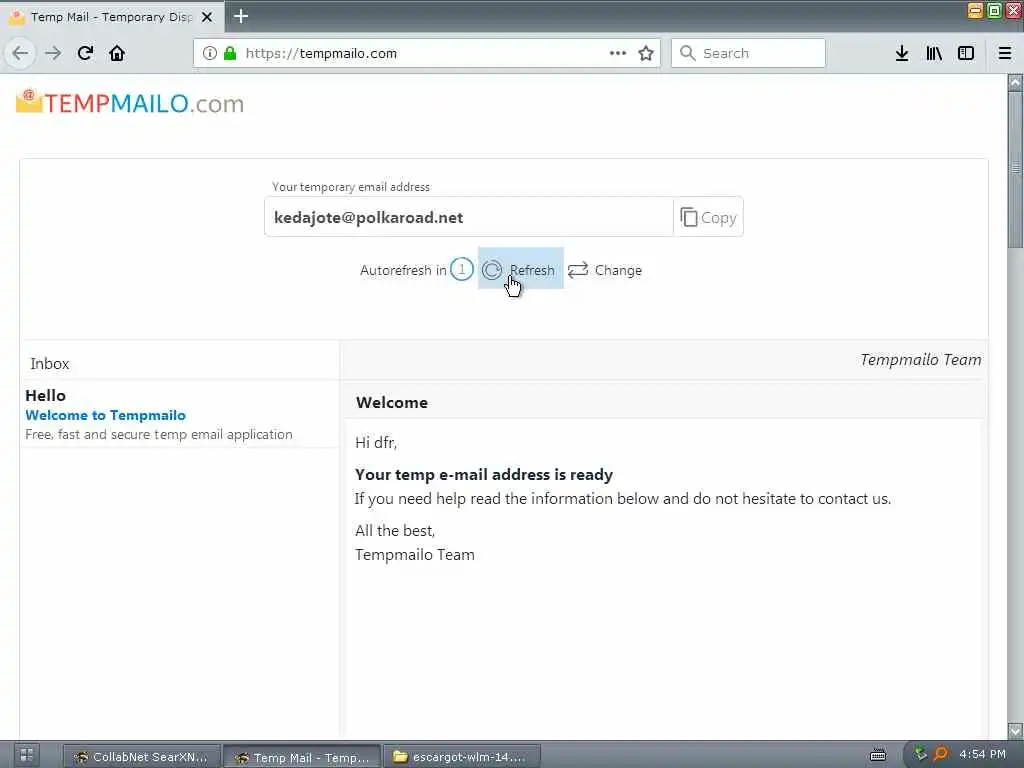This screenshot has height=768, width=1024.
Task: Click the green network tray icon
Action: click(x=920, y=755)
